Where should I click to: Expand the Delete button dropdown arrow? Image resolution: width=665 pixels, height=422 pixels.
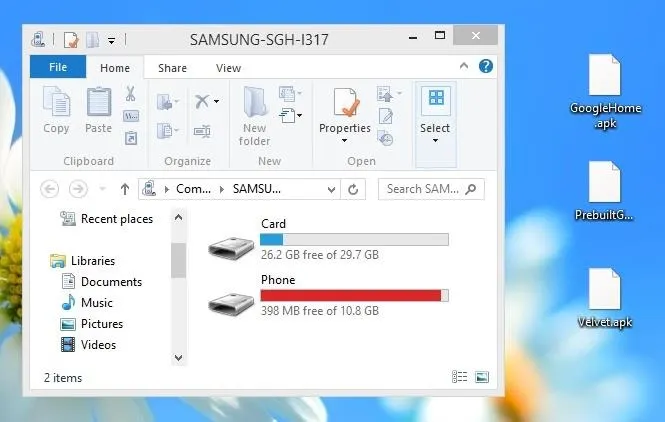coord(216,101)
